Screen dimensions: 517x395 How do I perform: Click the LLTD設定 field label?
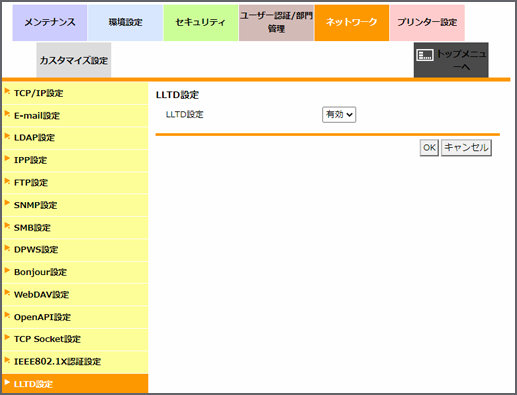click(x=185, y=114)
